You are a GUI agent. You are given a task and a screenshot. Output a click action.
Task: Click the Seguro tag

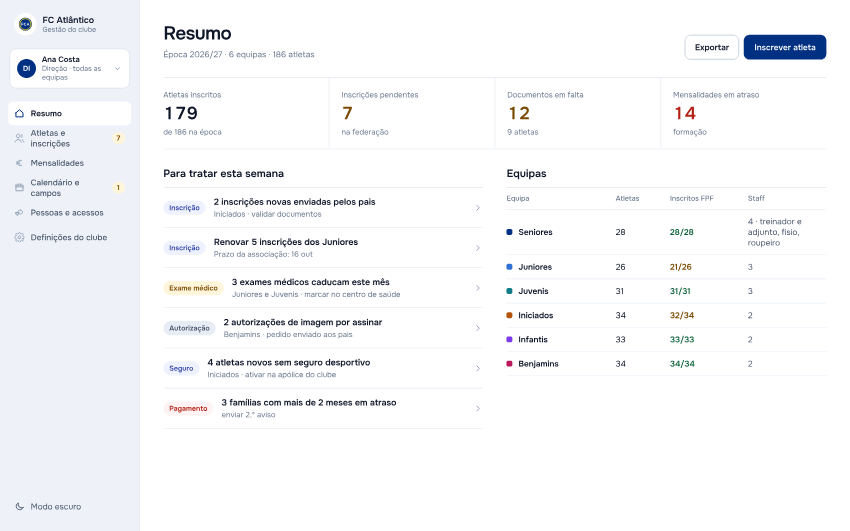coord(181,368)
